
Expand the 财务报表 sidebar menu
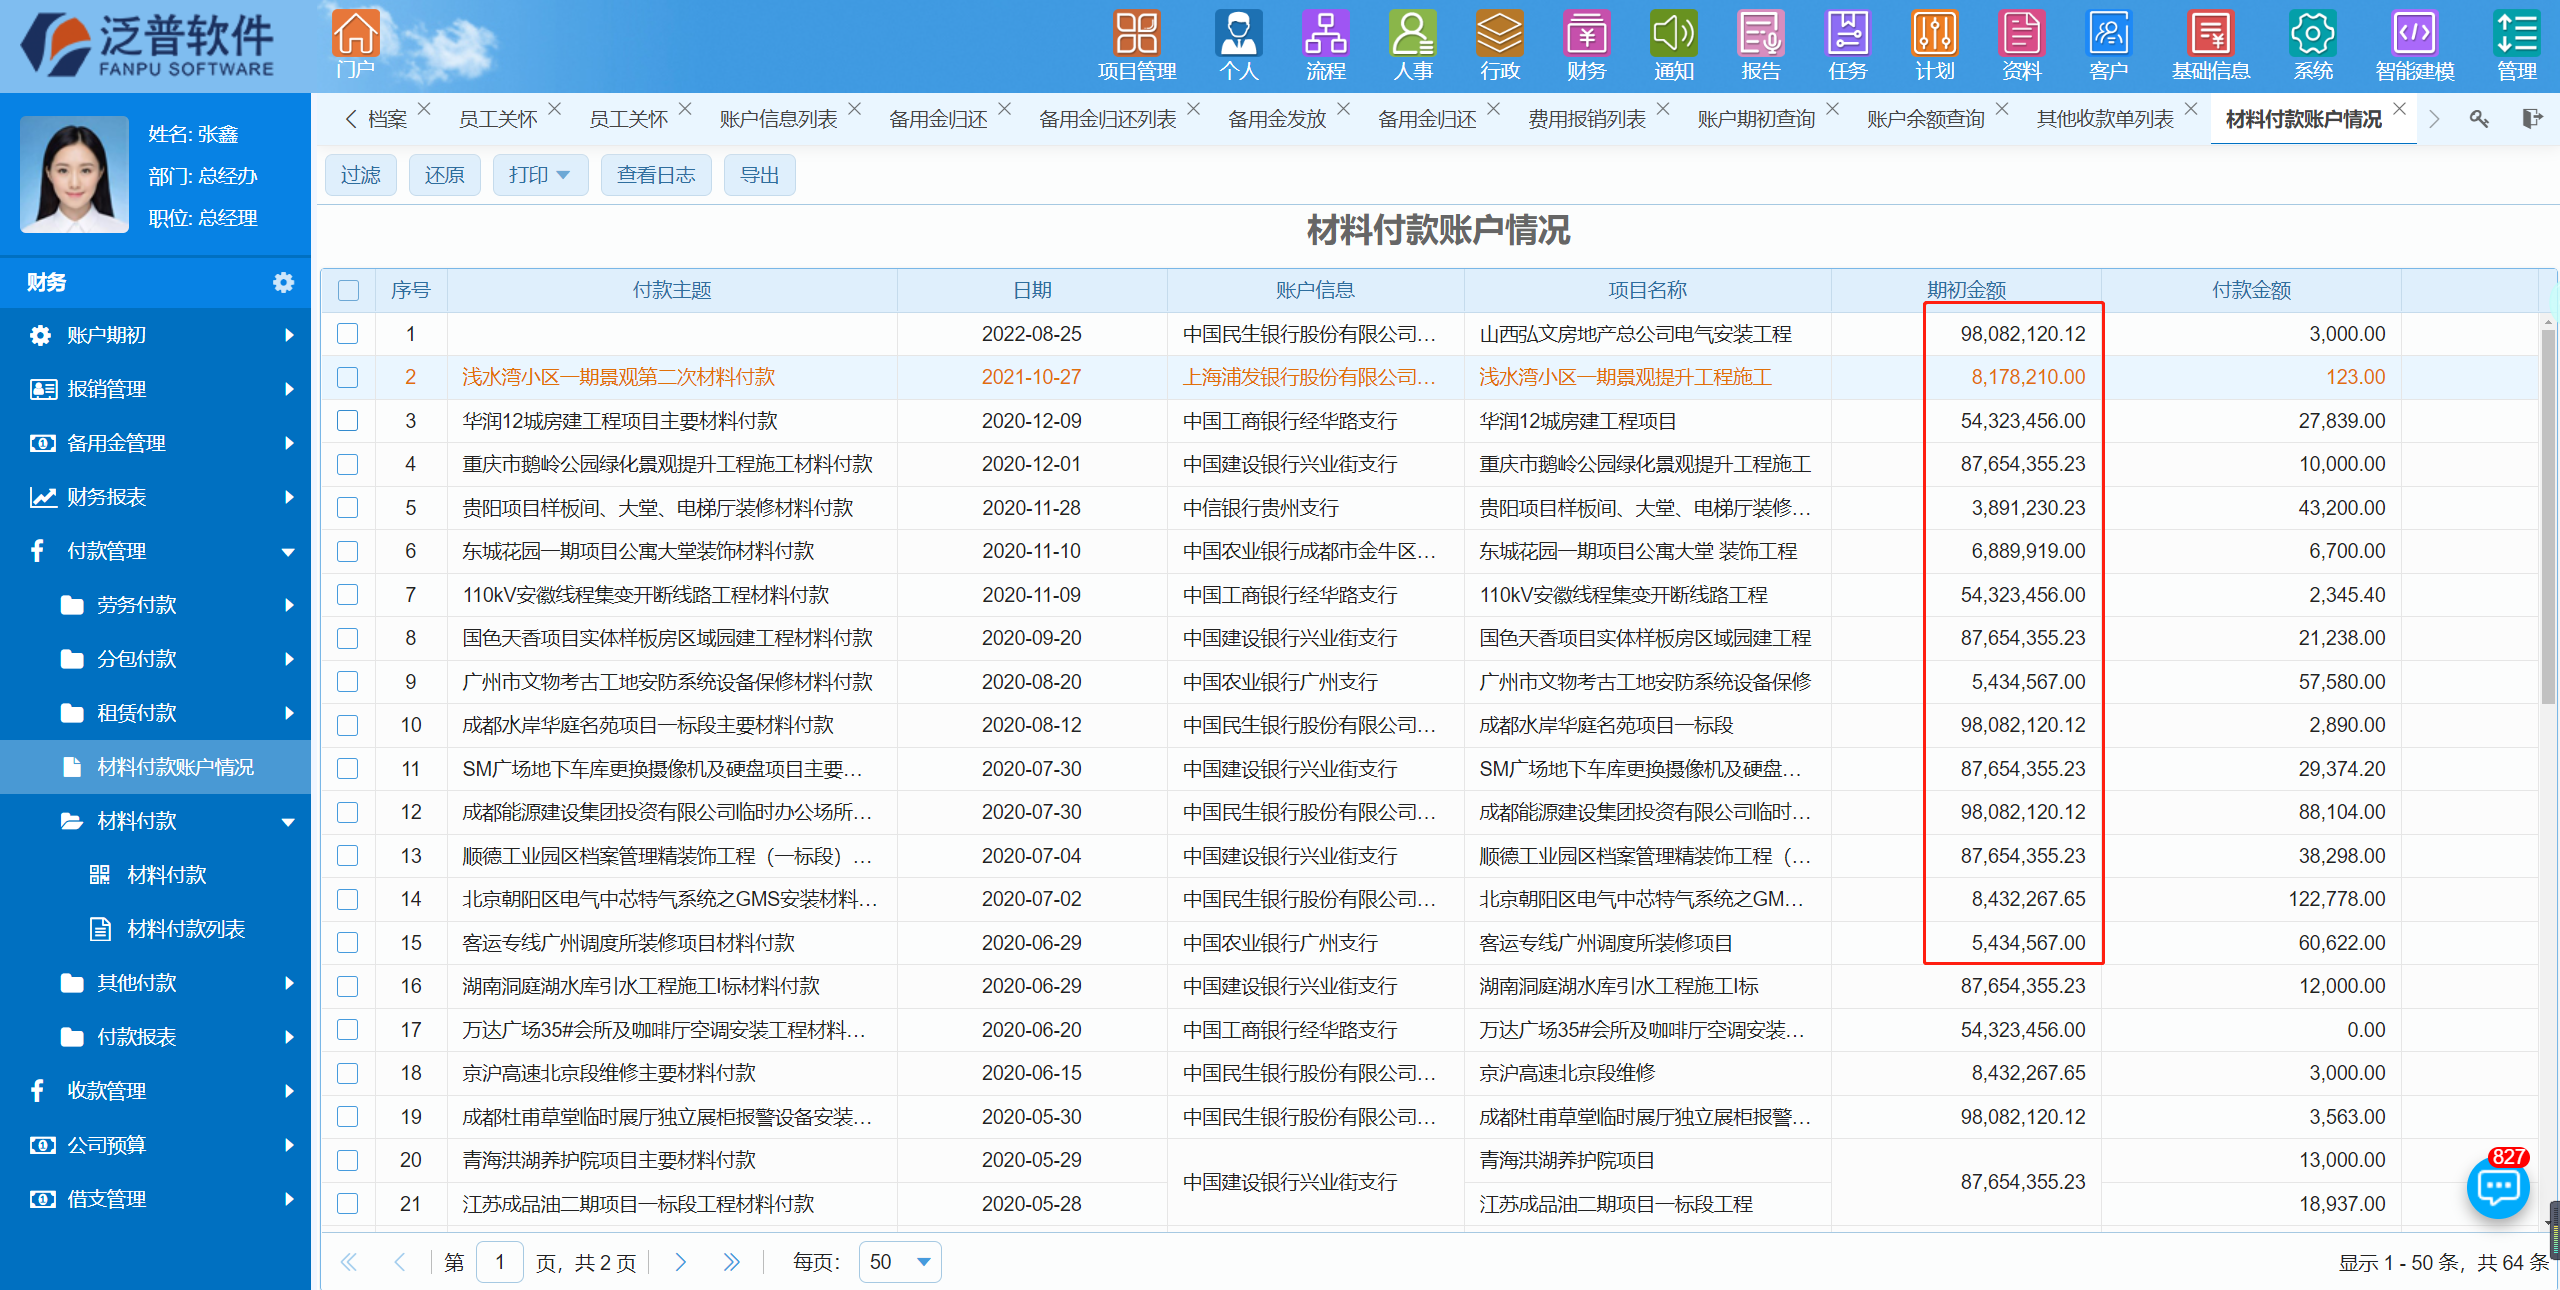155,497
